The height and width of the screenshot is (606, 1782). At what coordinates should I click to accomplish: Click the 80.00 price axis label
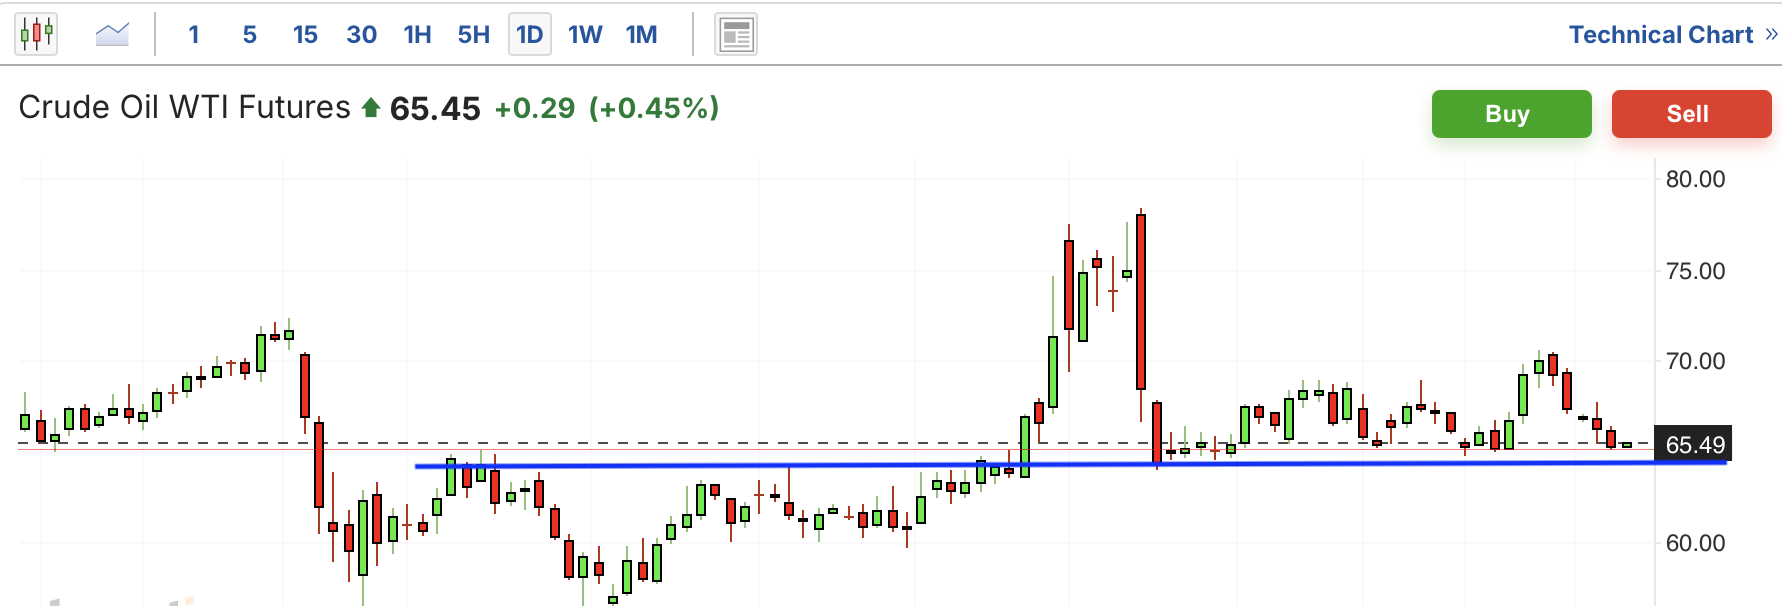point(1695,179)
